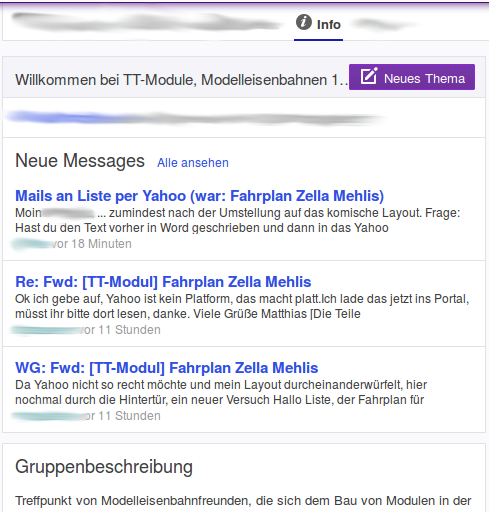This screenshot has width=489, height=512.
Task: Click the Neue Messages heading
Action: coord(80,160)
